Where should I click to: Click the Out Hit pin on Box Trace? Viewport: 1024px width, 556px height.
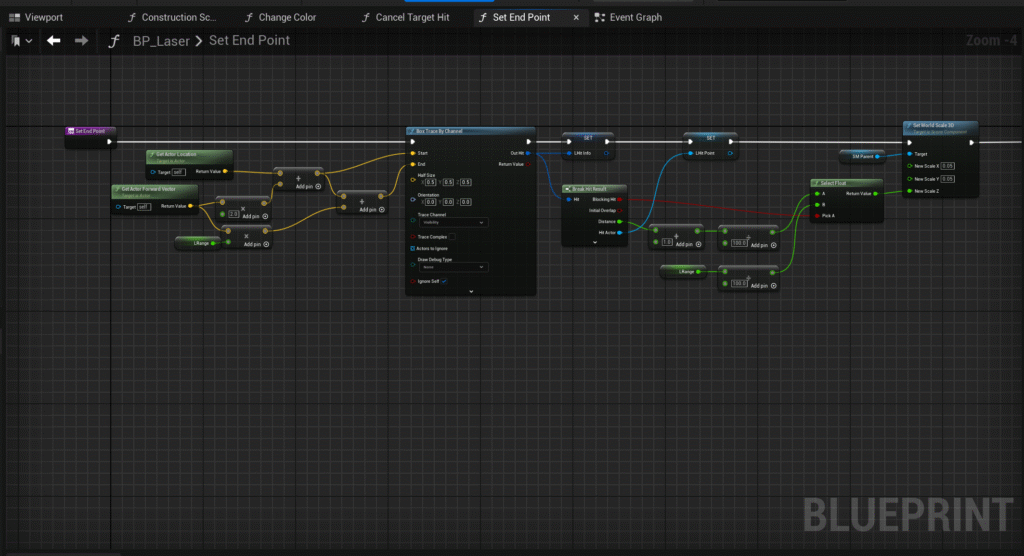tap(528, 154)
